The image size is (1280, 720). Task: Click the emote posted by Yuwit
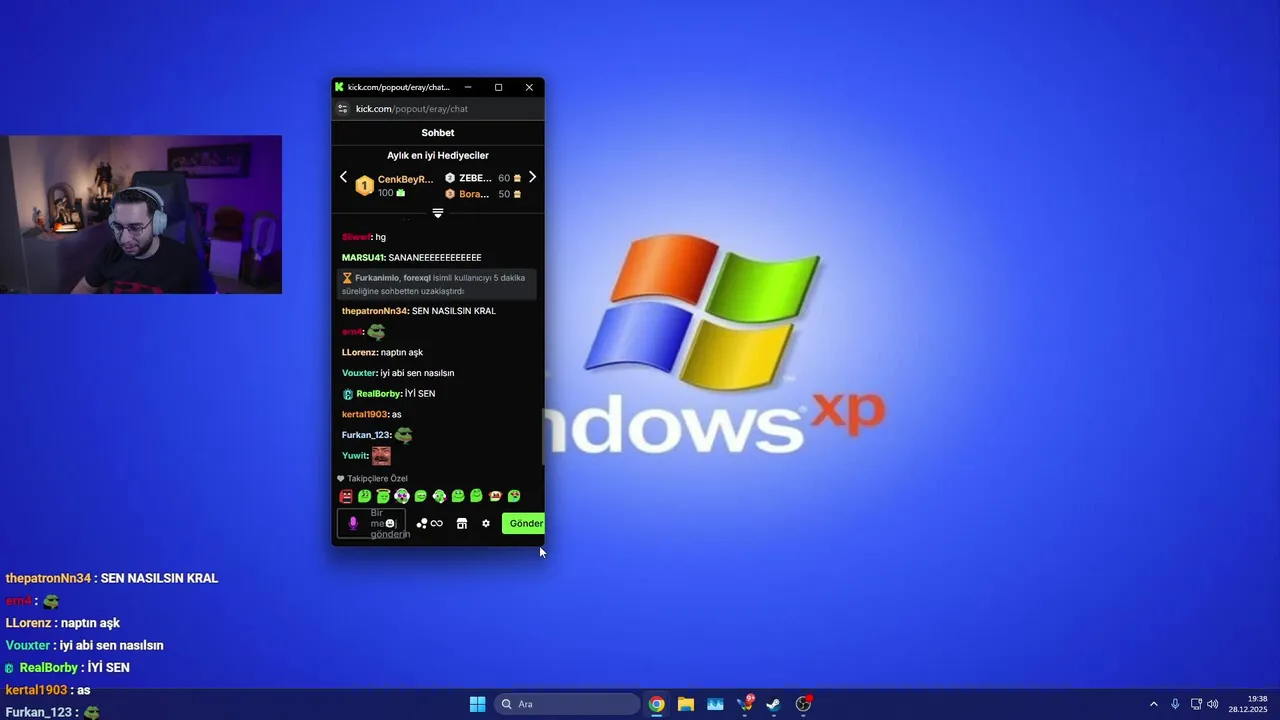tap(381, 456)
